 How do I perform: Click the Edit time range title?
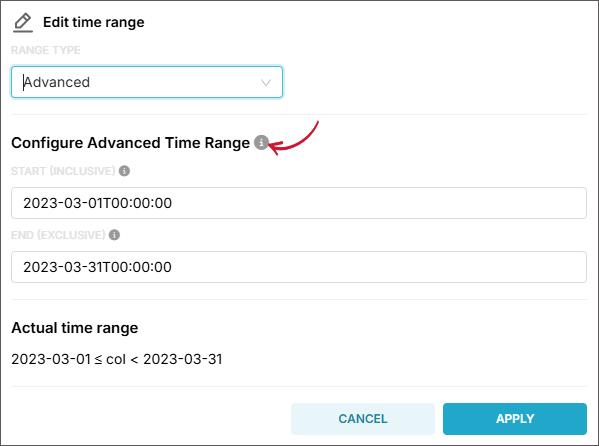click(x=94, y=22)
